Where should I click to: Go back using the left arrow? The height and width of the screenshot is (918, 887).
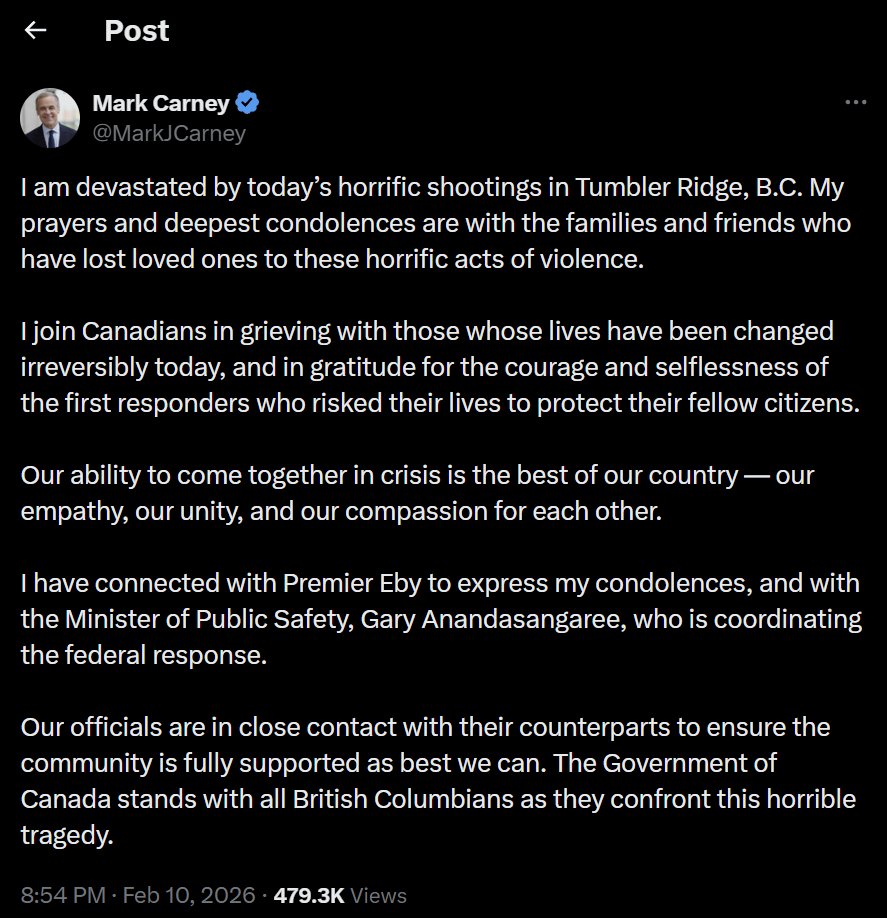click(36, 30)
